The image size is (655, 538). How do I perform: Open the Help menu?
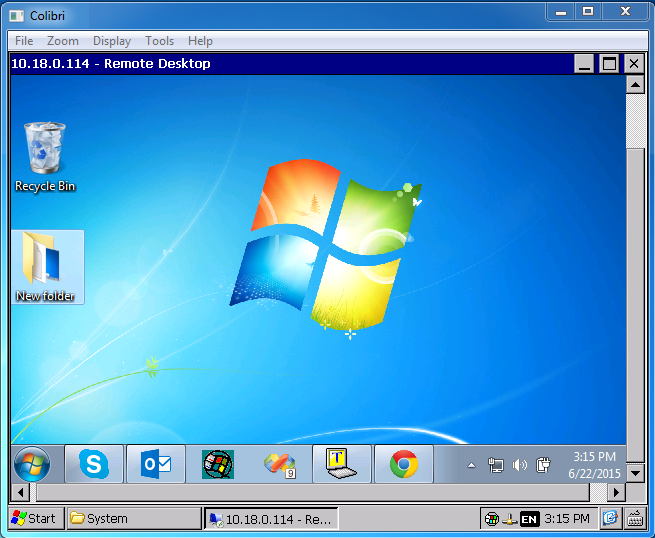[200, 41]
